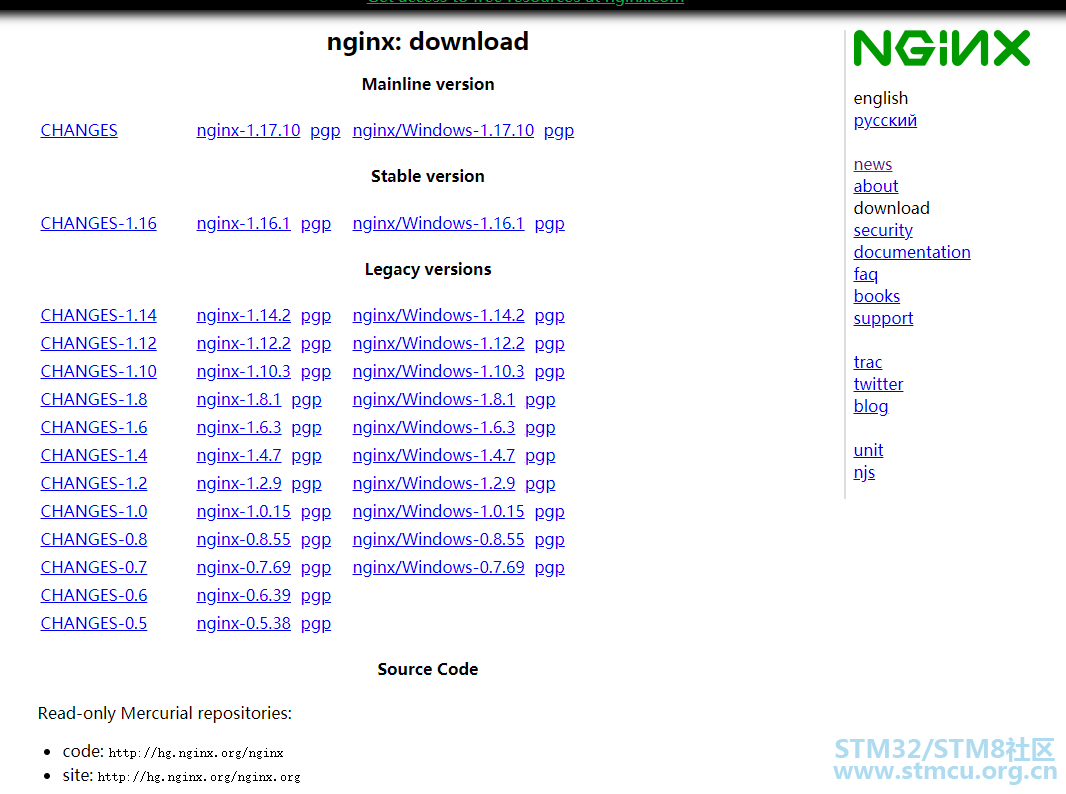Open CHANGES-1.8 link
Screen dimensions: 1066x794
pos(94,399)
